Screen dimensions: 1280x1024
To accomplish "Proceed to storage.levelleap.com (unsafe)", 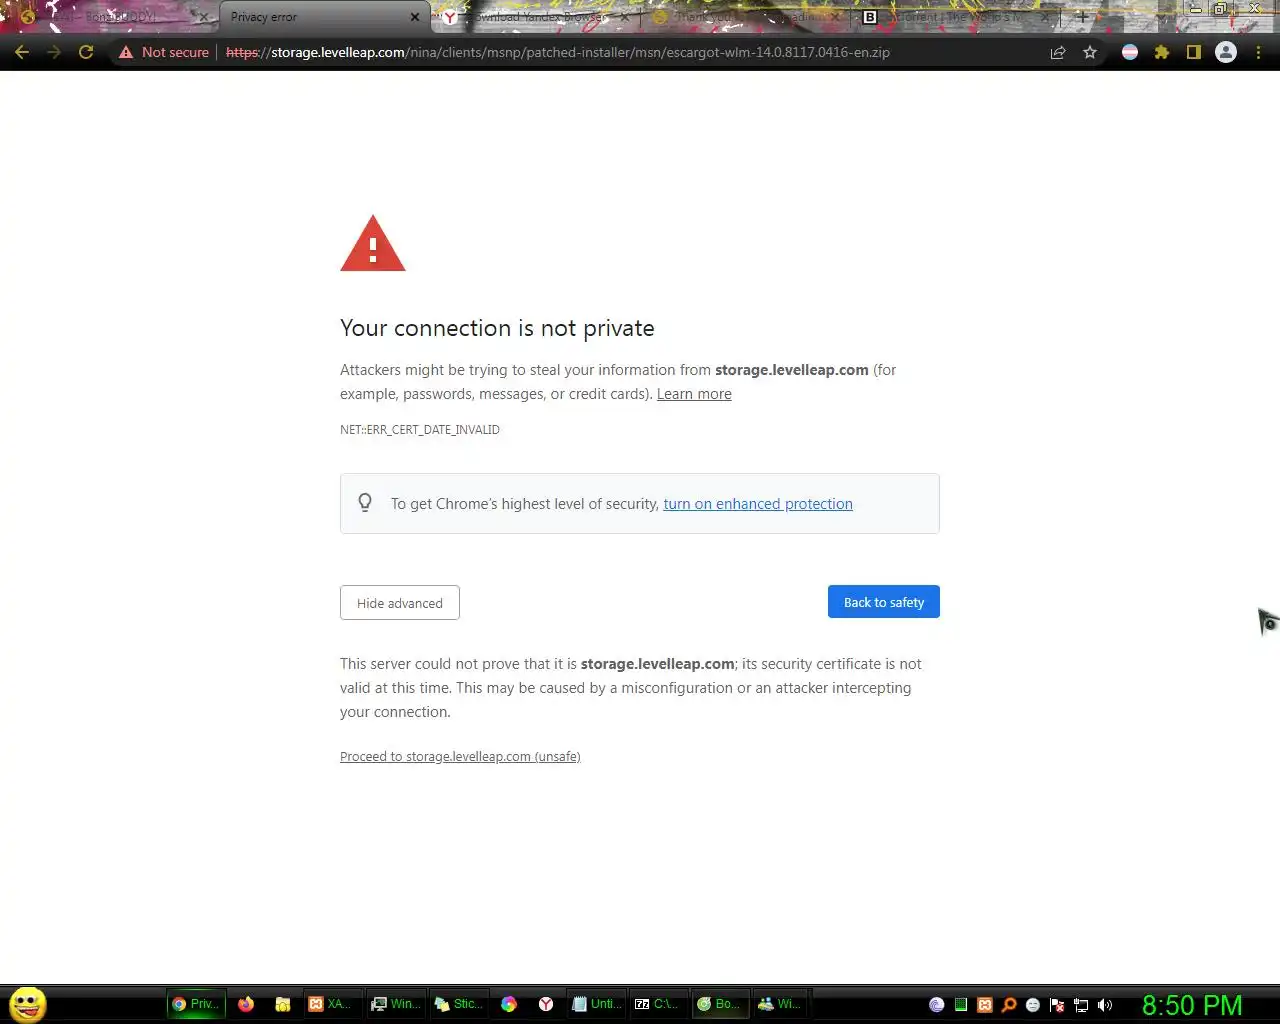I will point(460,757).
